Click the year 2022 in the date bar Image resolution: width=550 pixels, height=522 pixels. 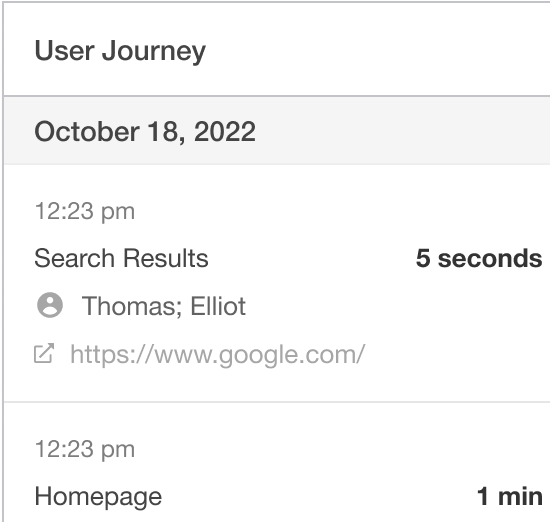pos(225,131)
